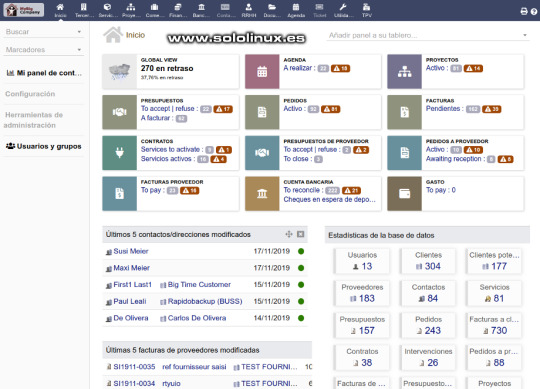Click status dot for De Olivera row
The image size is (540, 389).
[x=301, y=318]
